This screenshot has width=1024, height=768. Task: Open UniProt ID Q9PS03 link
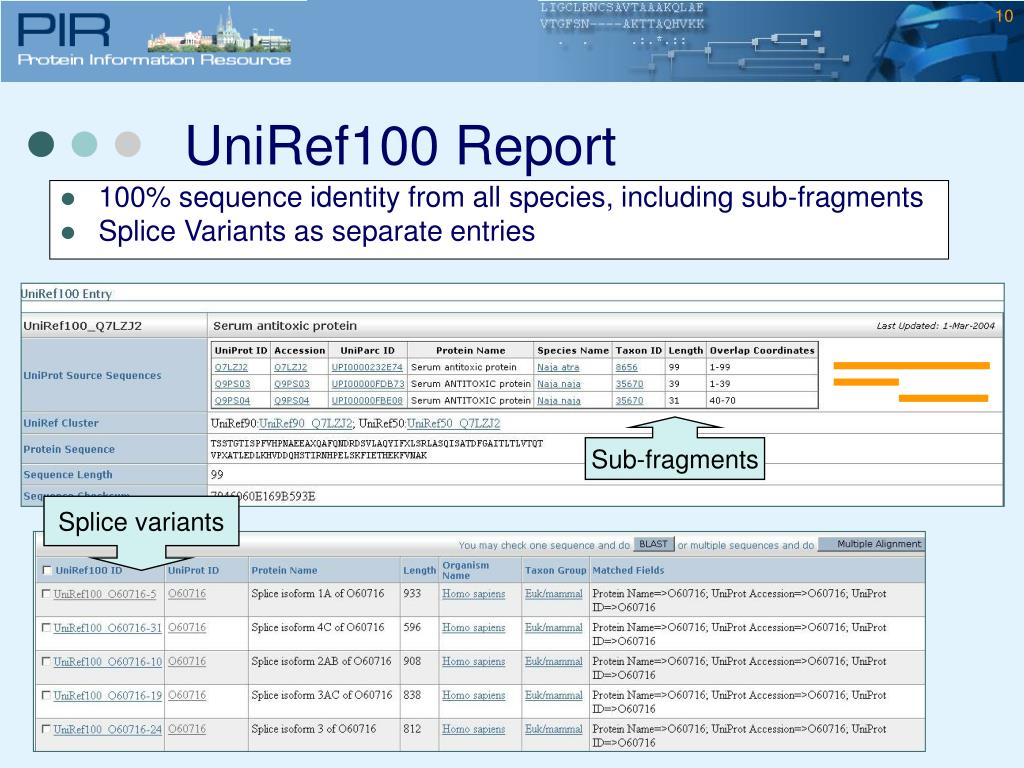(x=232, y=384)
